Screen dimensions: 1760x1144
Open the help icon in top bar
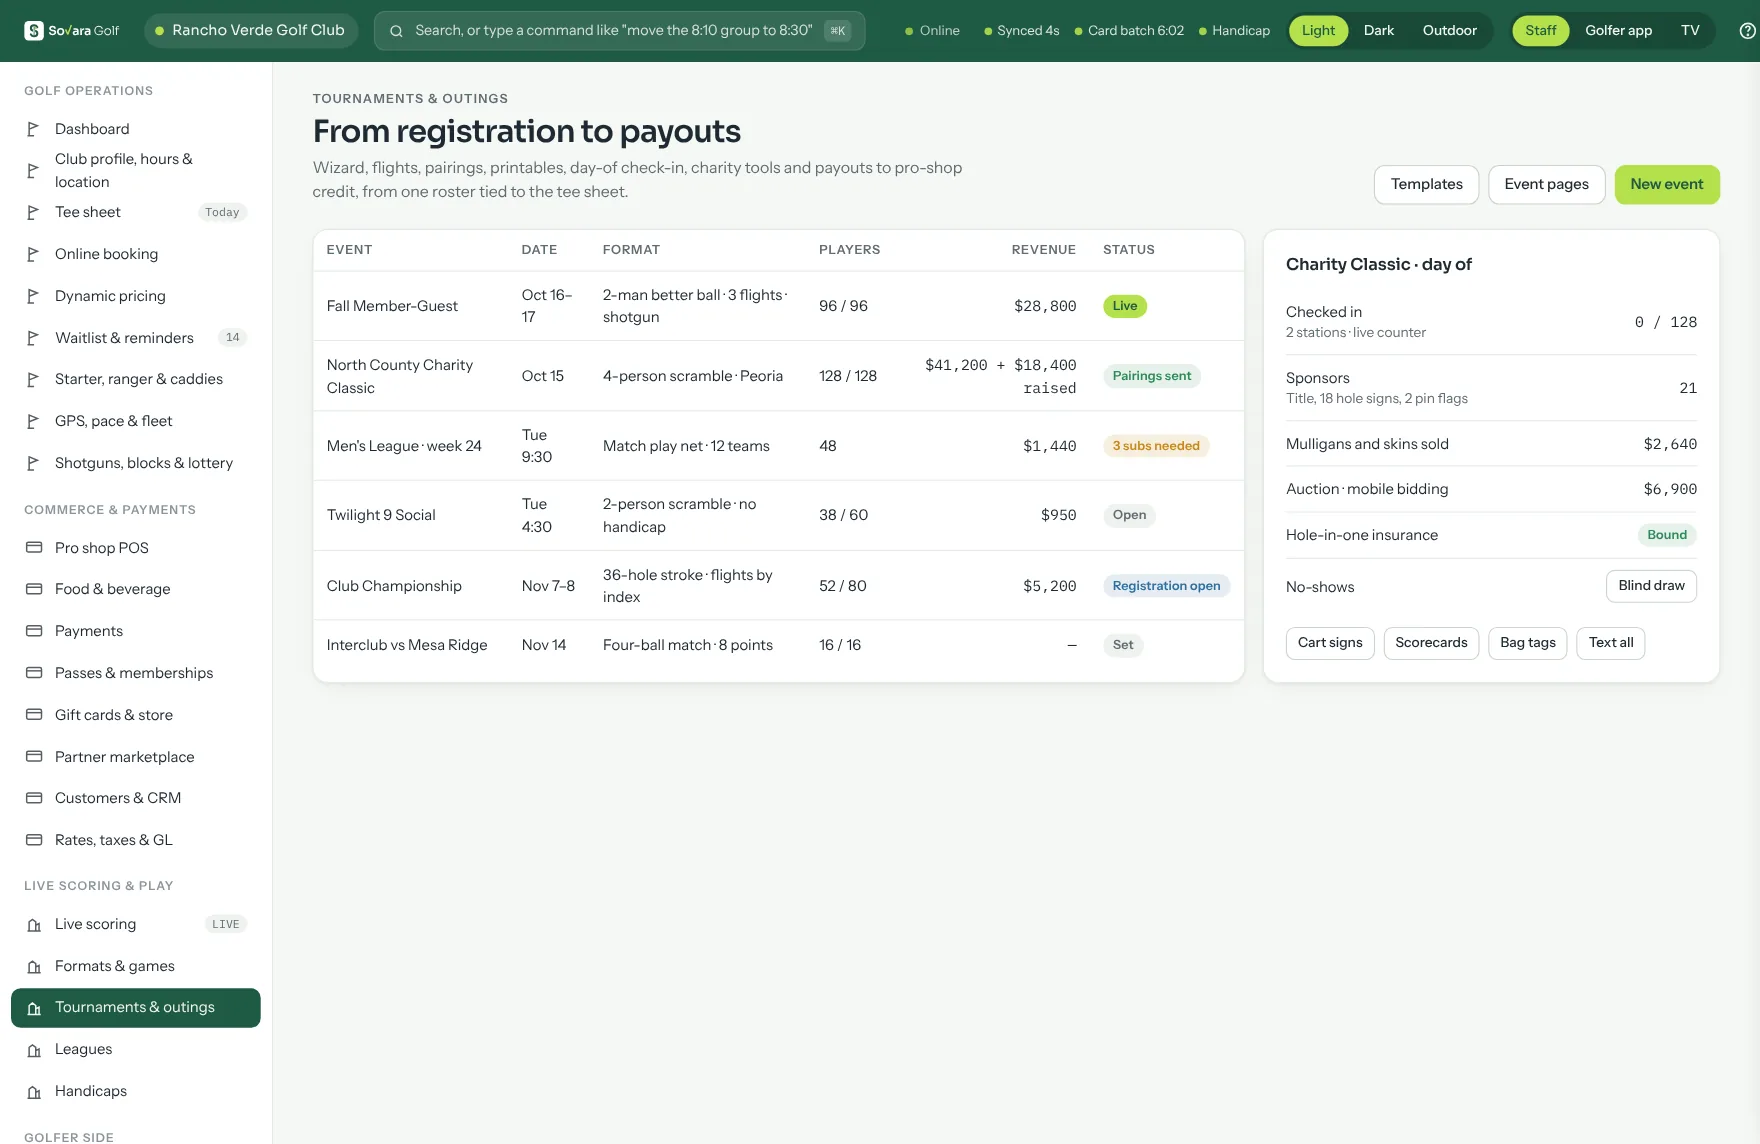click(x=1747, y=31)
